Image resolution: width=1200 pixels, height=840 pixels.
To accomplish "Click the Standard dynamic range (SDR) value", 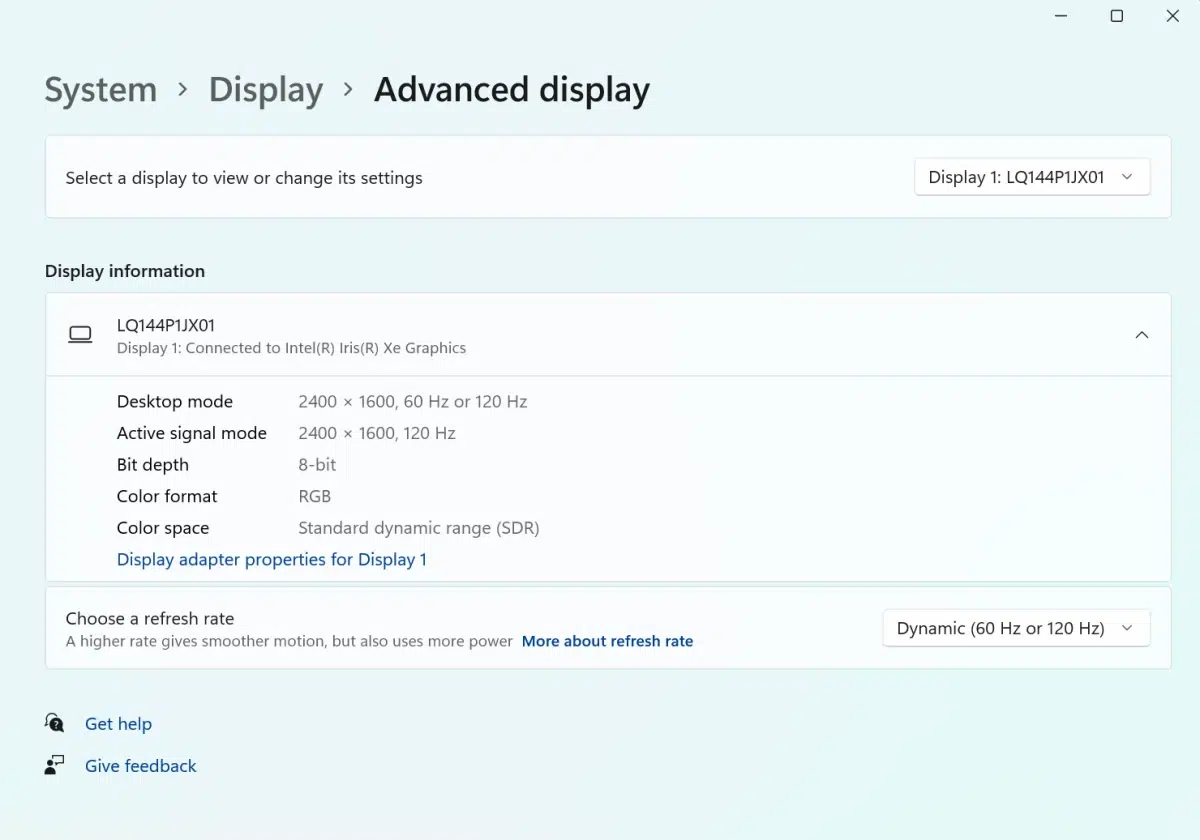I will tap(419, 528).
